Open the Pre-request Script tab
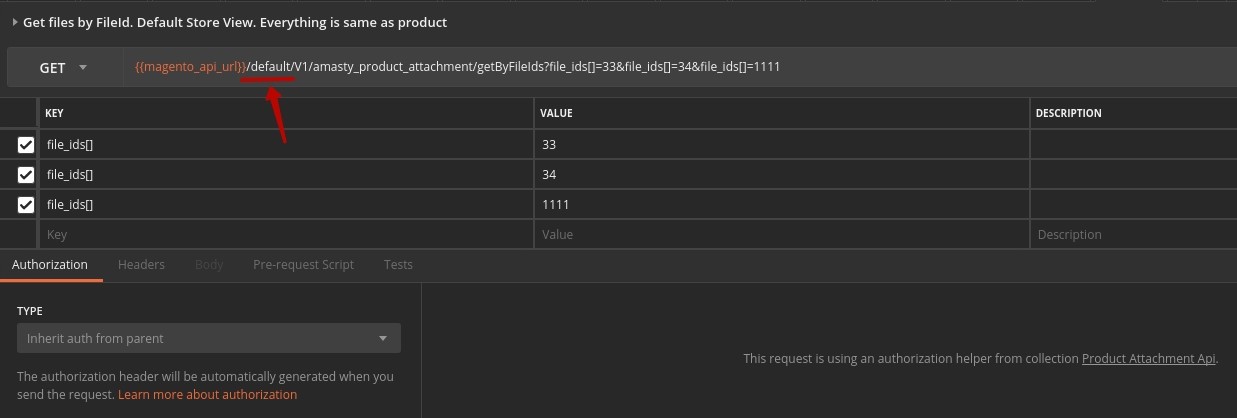 303,265
